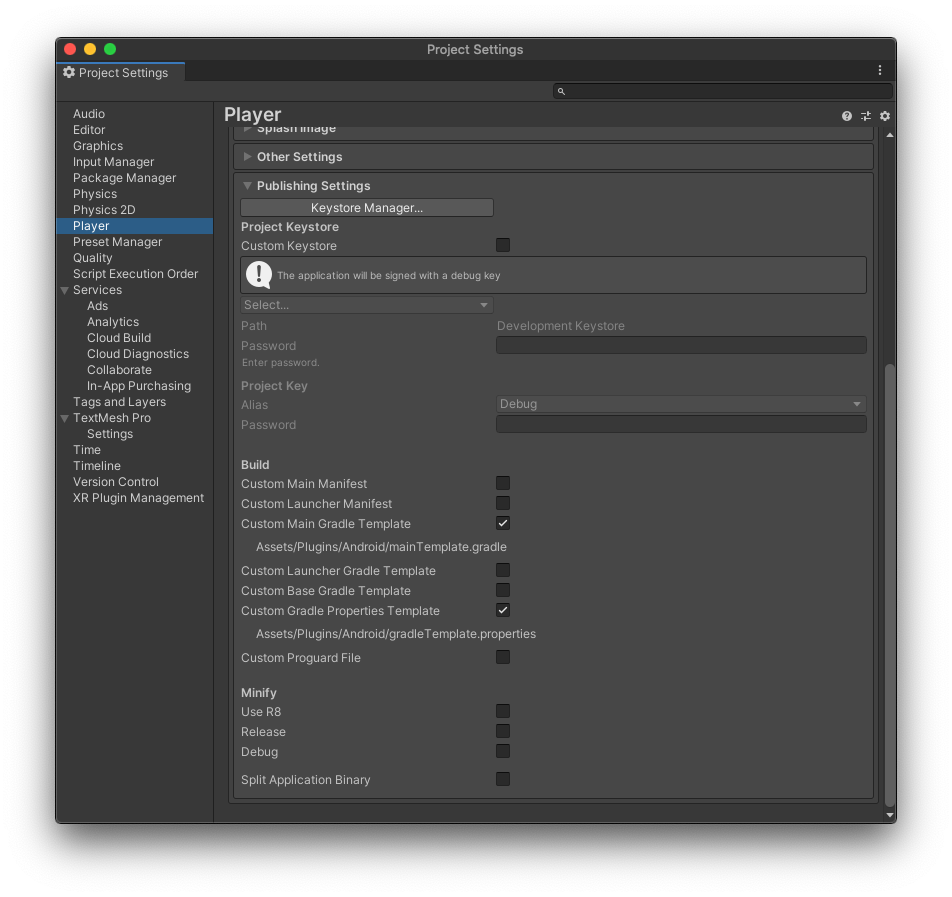952x897 pixels.
Task: Open the Alias Debug dropdown
Action: [x=681, y=404]
